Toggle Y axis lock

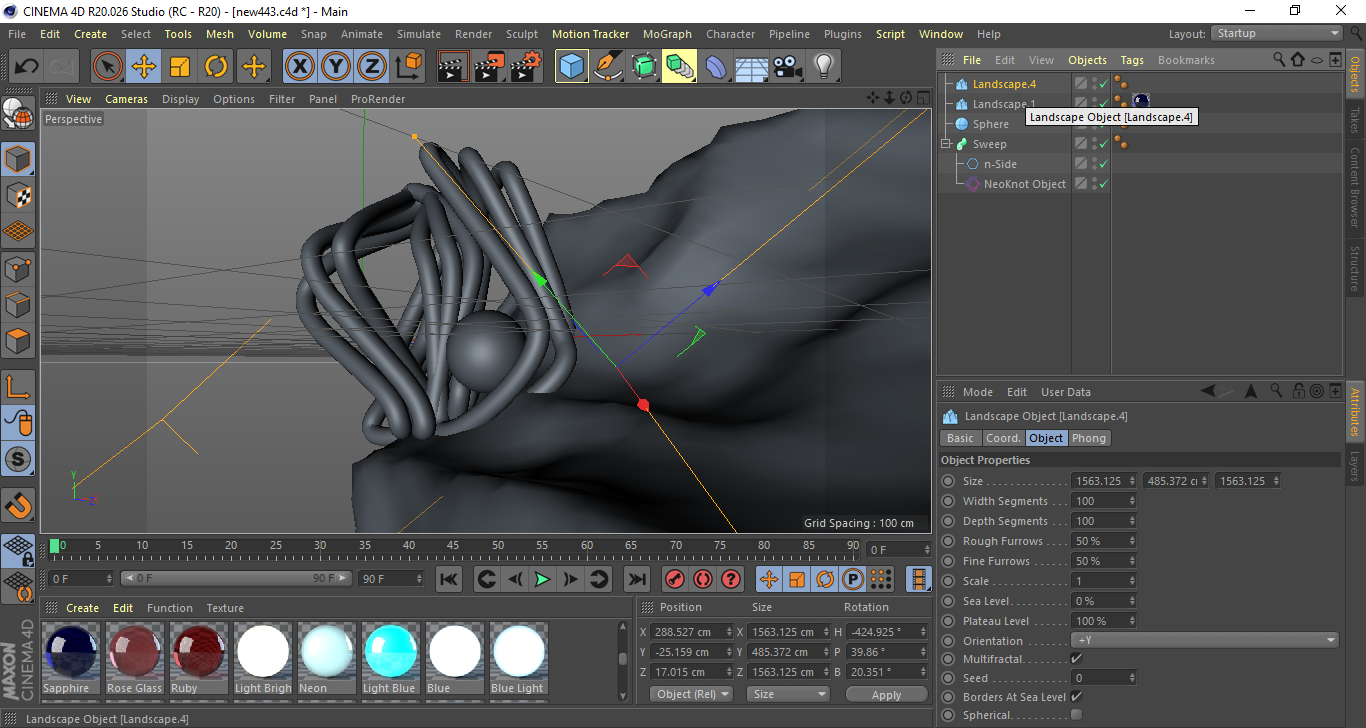[336, 67]
